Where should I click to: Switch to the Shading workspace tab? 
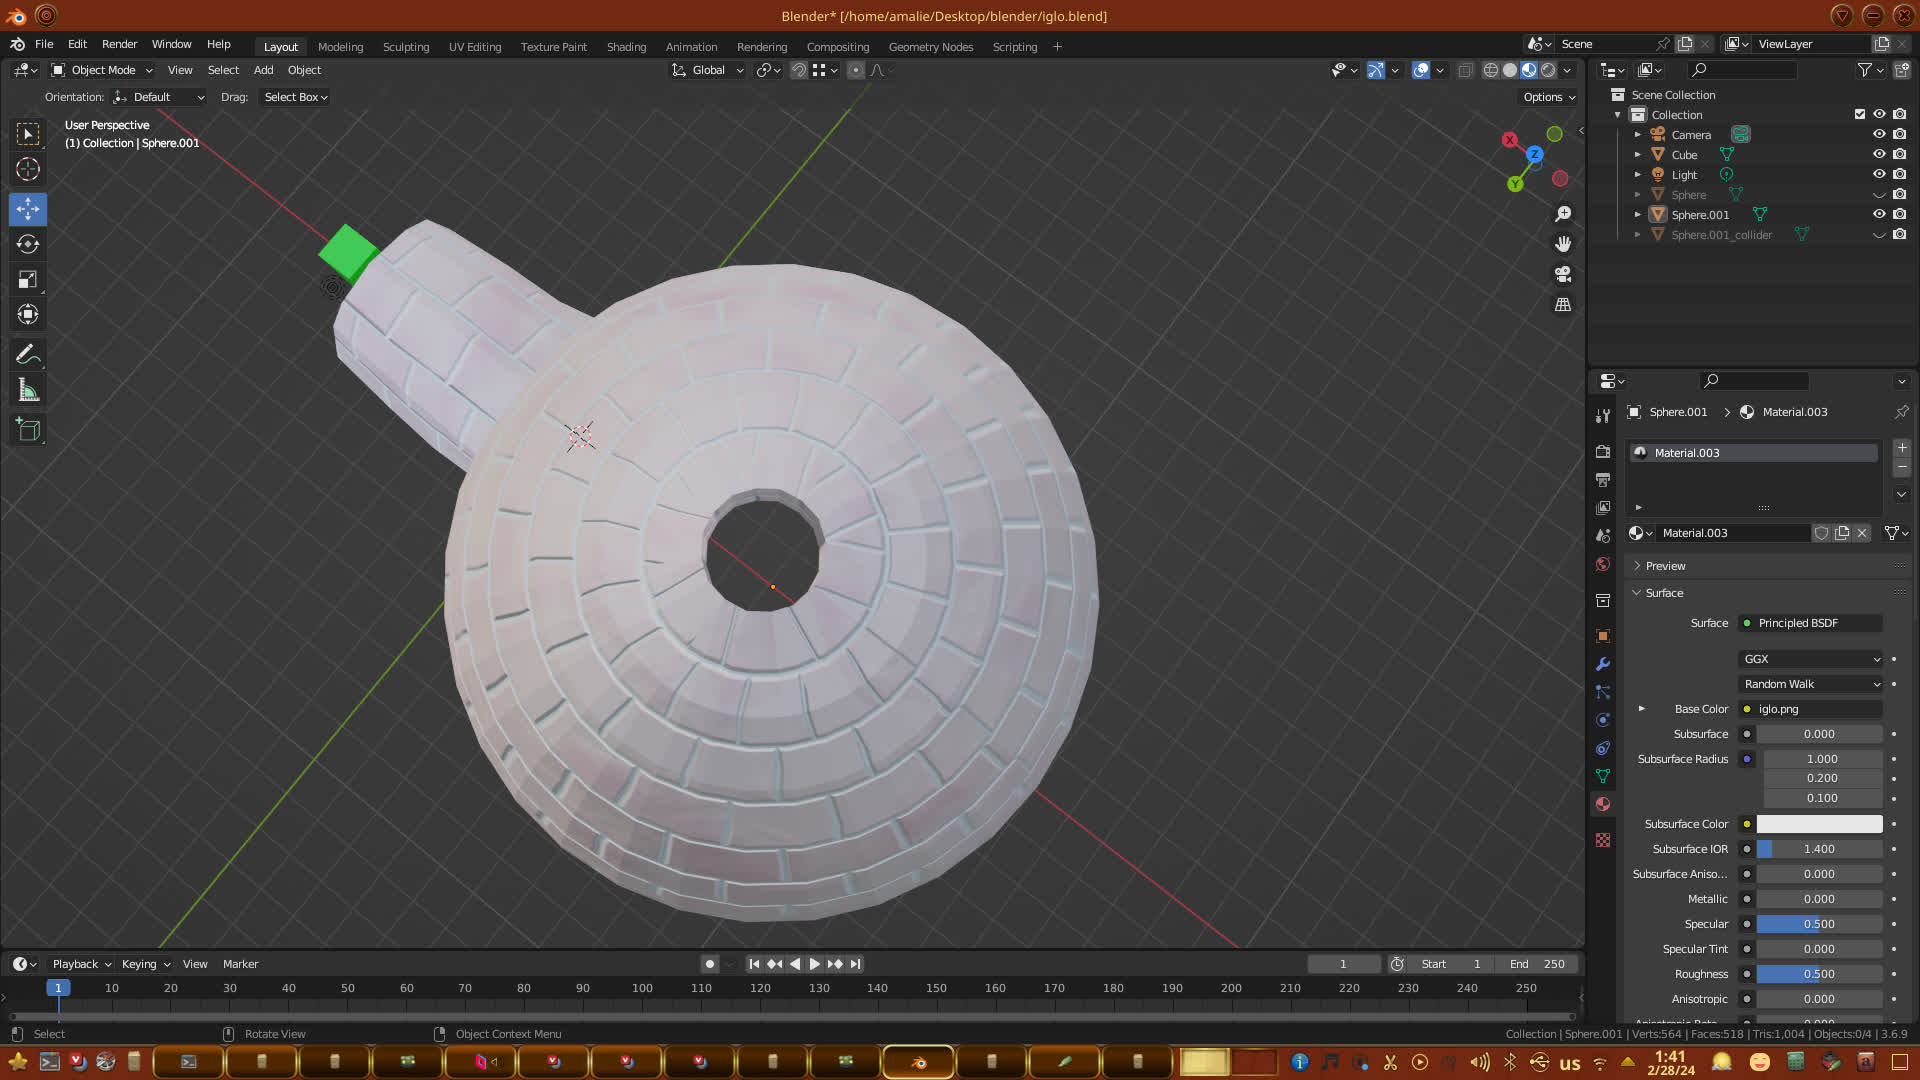pyautogui.click(x=626, y=47)
